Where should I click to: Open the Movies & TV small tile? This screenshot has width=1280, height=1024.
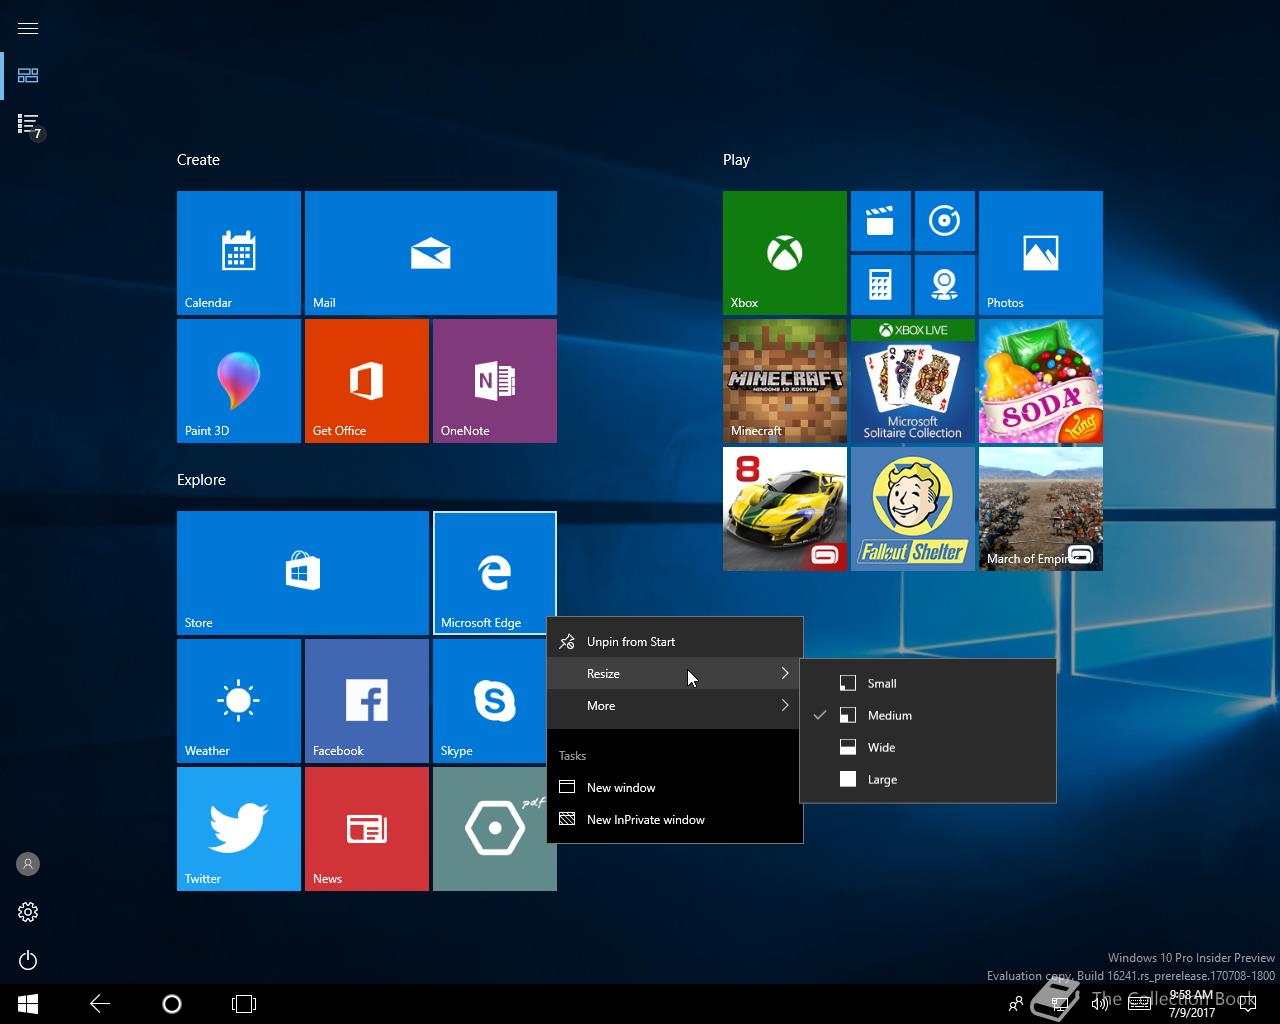(881, 221)
